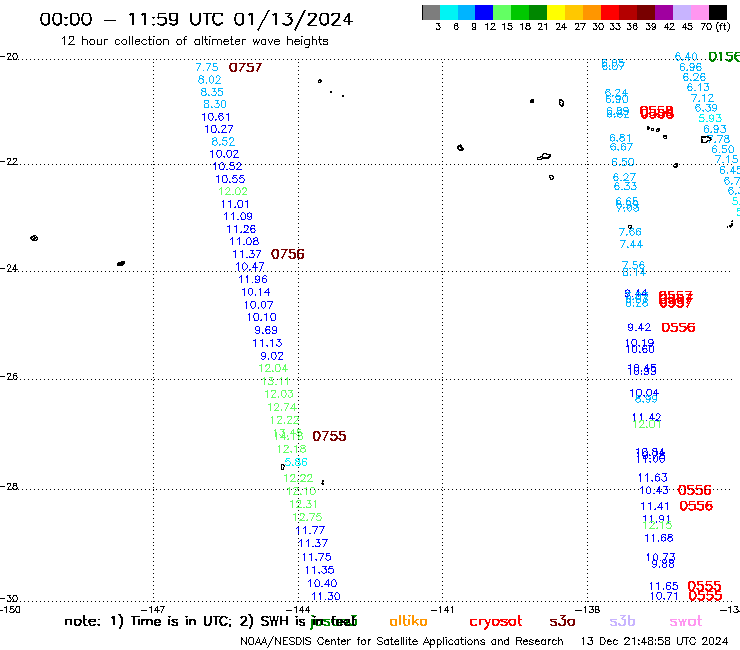Screen dimensions: 740x650
Task: Click the wave height value '7.75'
Action: pyautogui.click(x=207, y=68)
